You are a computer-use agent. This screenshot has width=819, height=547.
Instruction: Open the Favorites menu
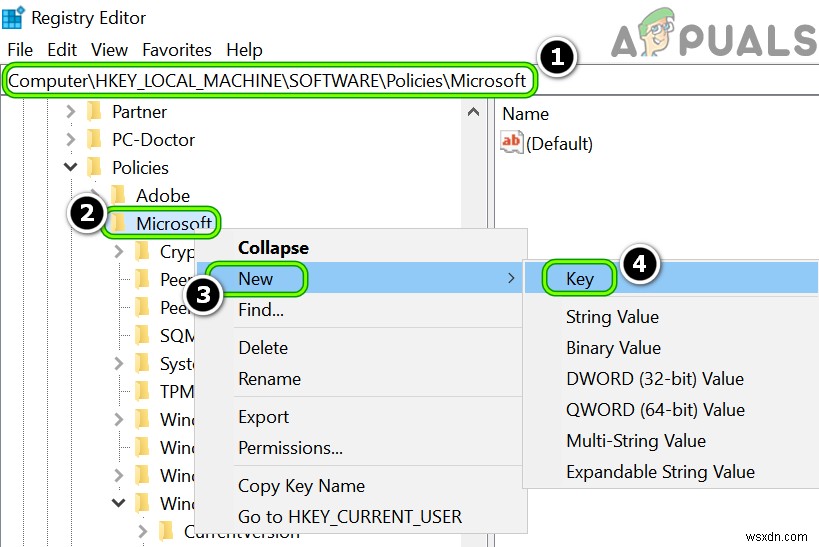click(x=177, y=50)
